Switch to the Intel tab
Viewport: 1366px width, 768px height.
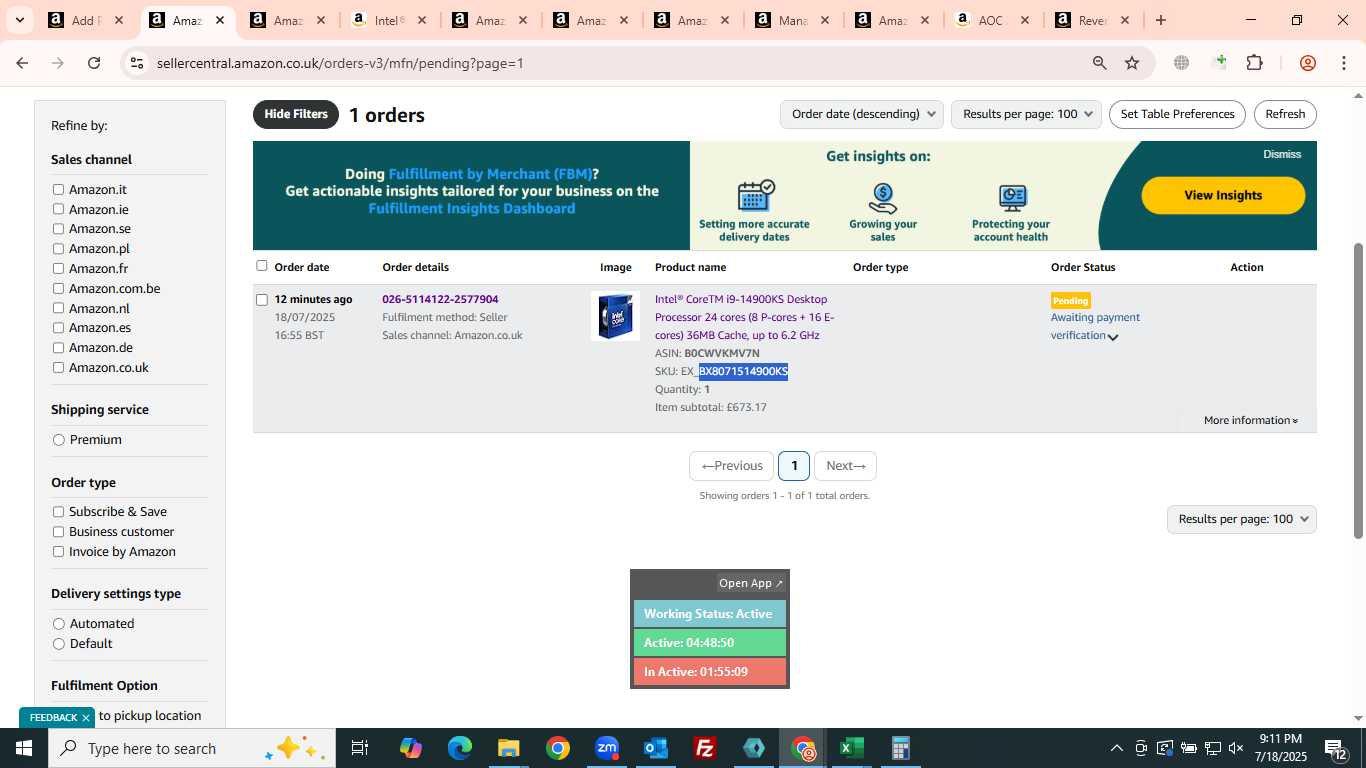coord(389,20)
